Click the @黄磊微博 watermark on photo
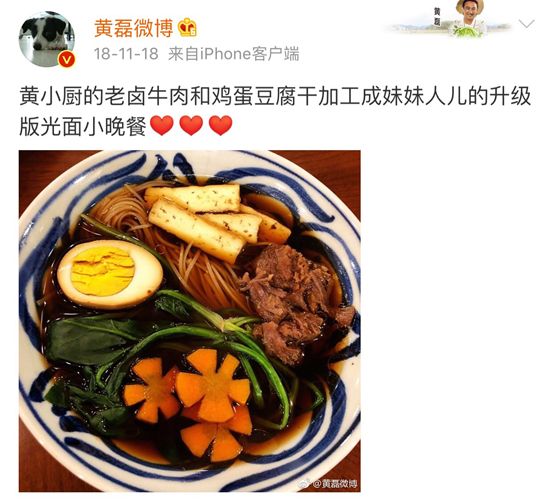 click(x=335, y=483)
